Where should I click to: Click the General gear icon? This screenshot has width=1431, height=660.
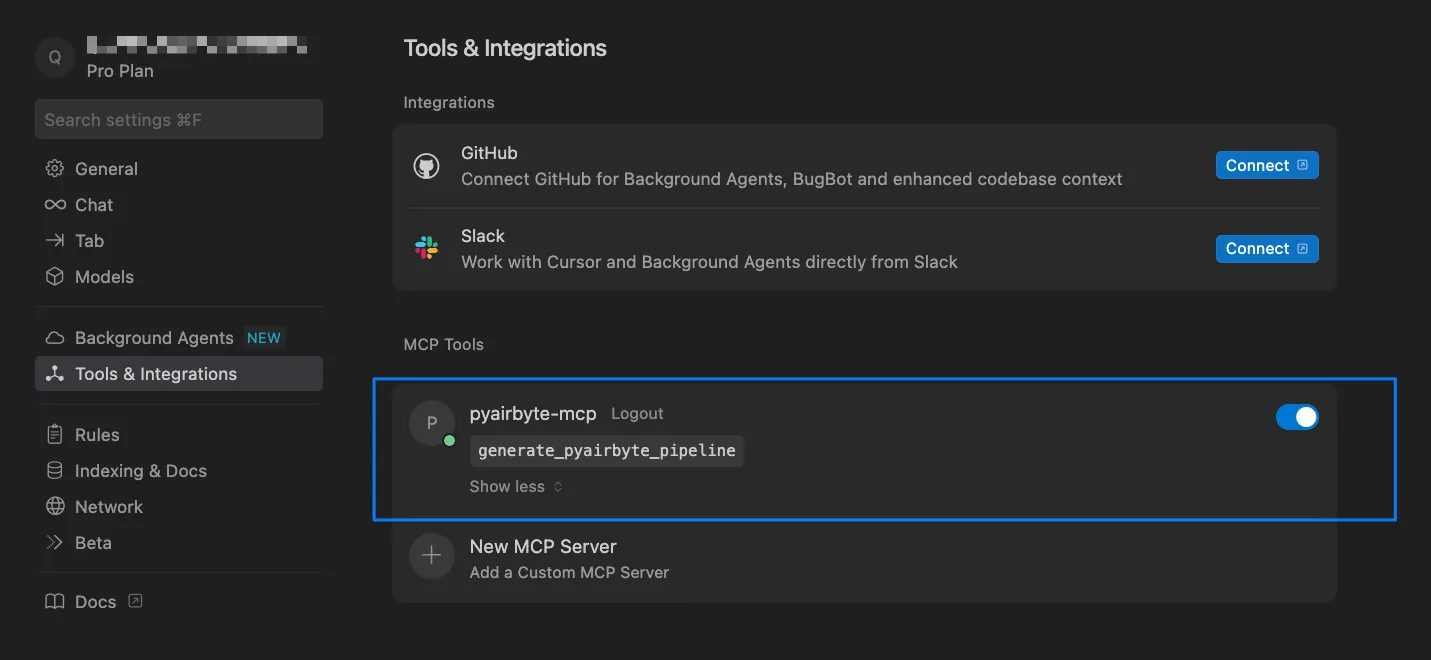55,169
